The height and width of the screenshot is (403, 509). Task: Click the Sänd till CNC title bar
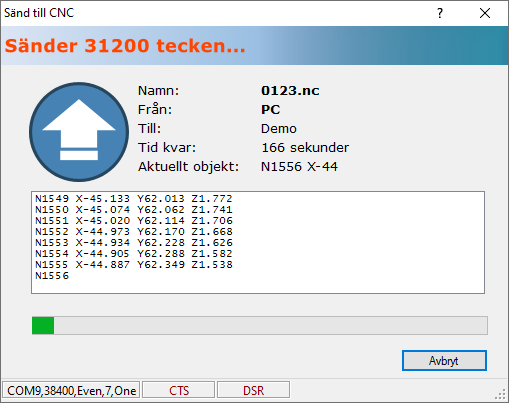pyautogui.click(x=217, y=13)
